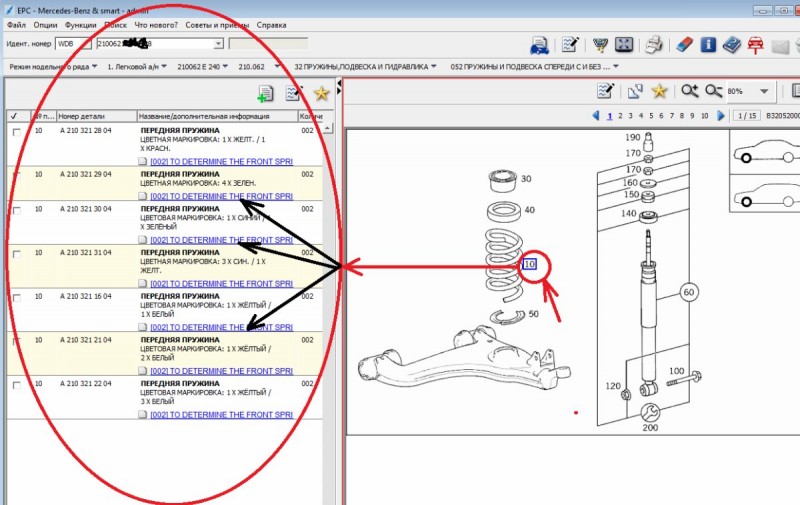Click favorites star in picture panel

click(659, 91)
